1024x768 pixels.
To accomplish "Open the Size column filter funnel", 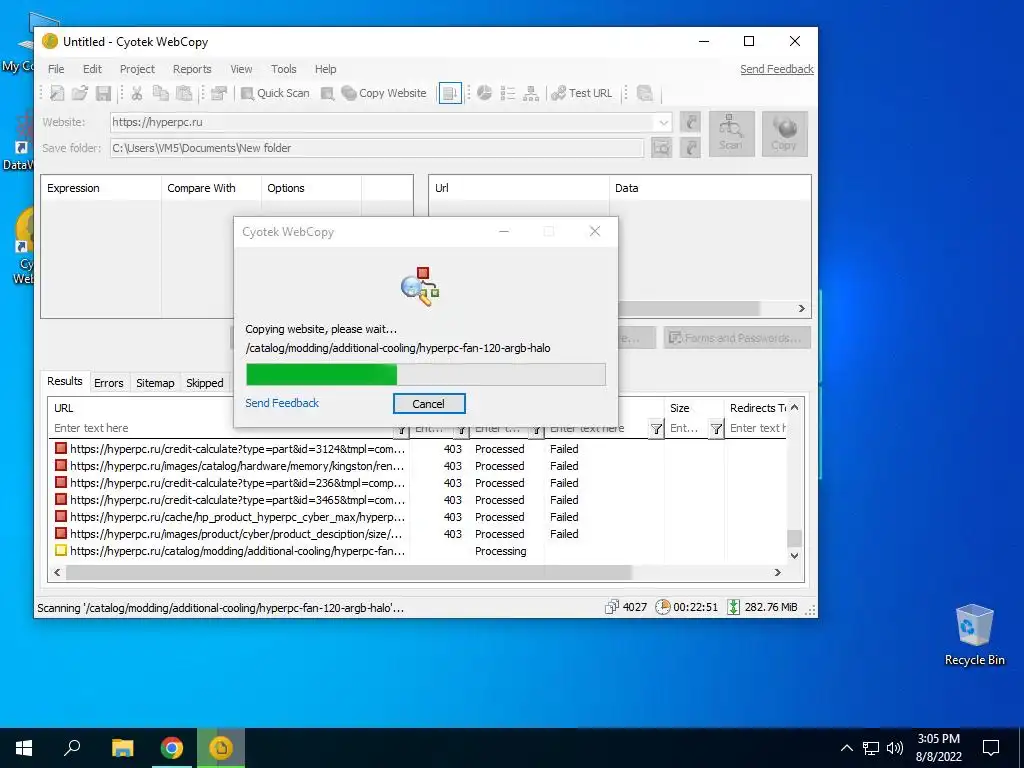I will click(716, 429).
